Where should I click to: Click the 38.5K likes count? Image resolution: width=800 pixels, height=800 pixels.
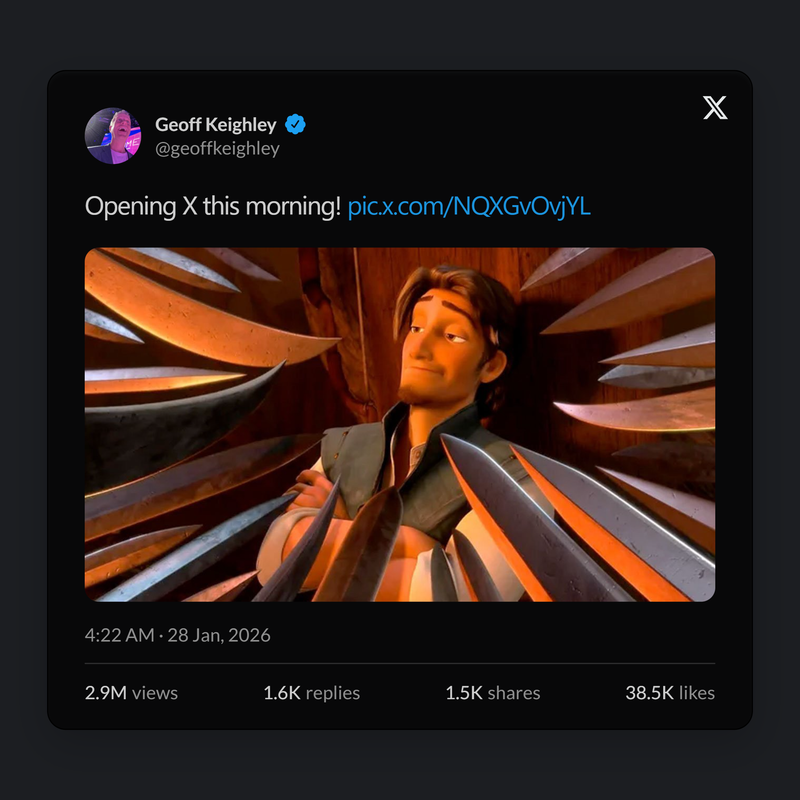(x=650, y=693)
